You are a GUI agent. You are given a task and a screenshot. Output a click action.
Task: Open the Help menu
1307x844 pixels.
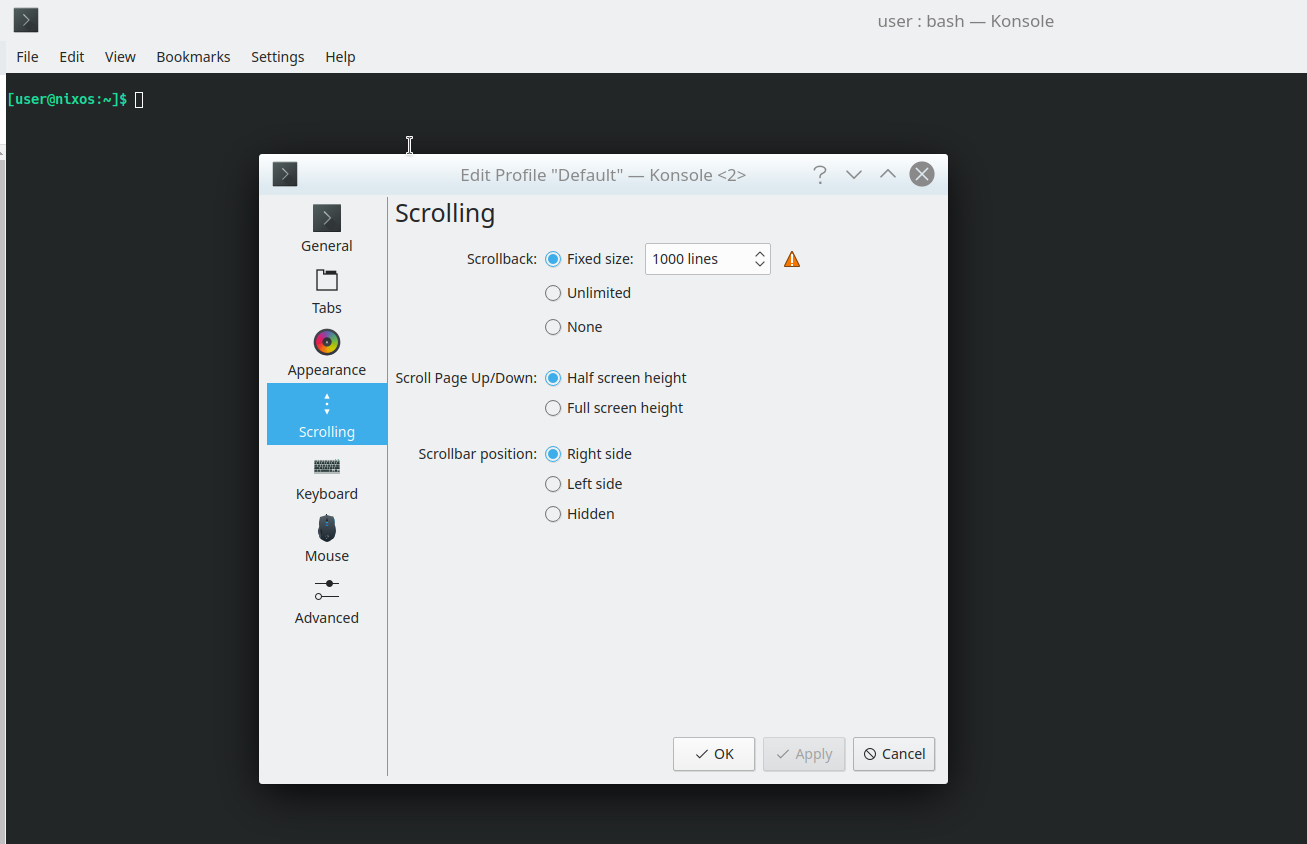point(340,57)
